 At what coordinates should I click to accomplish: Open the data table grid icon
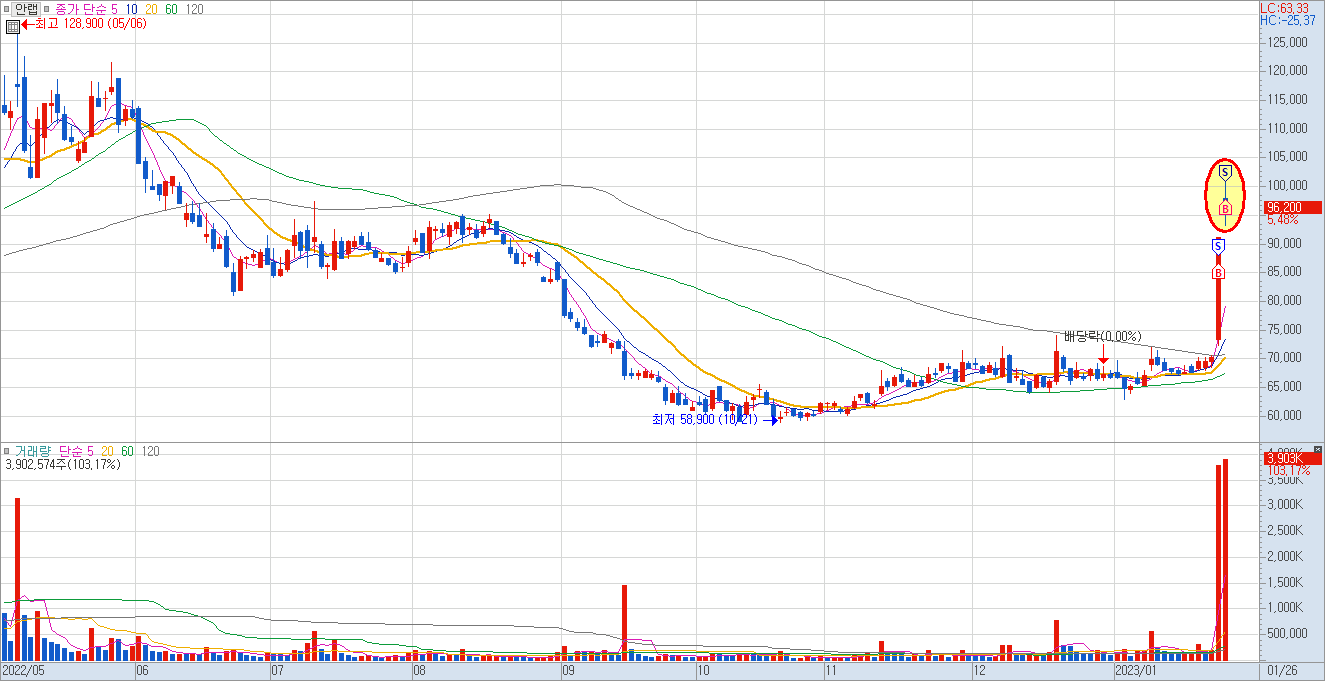[12, 26]
